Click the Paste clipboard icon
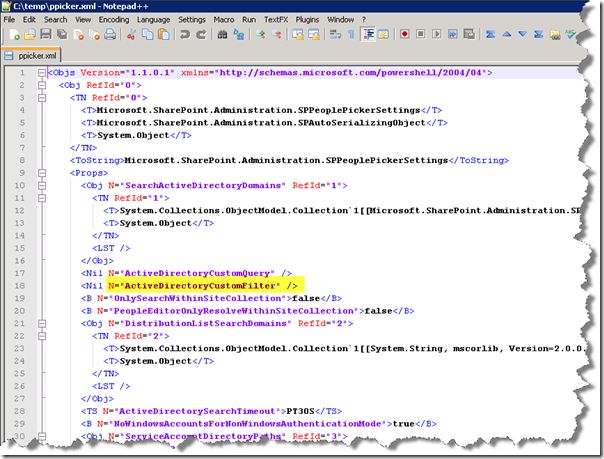 (x=164, y=35)
